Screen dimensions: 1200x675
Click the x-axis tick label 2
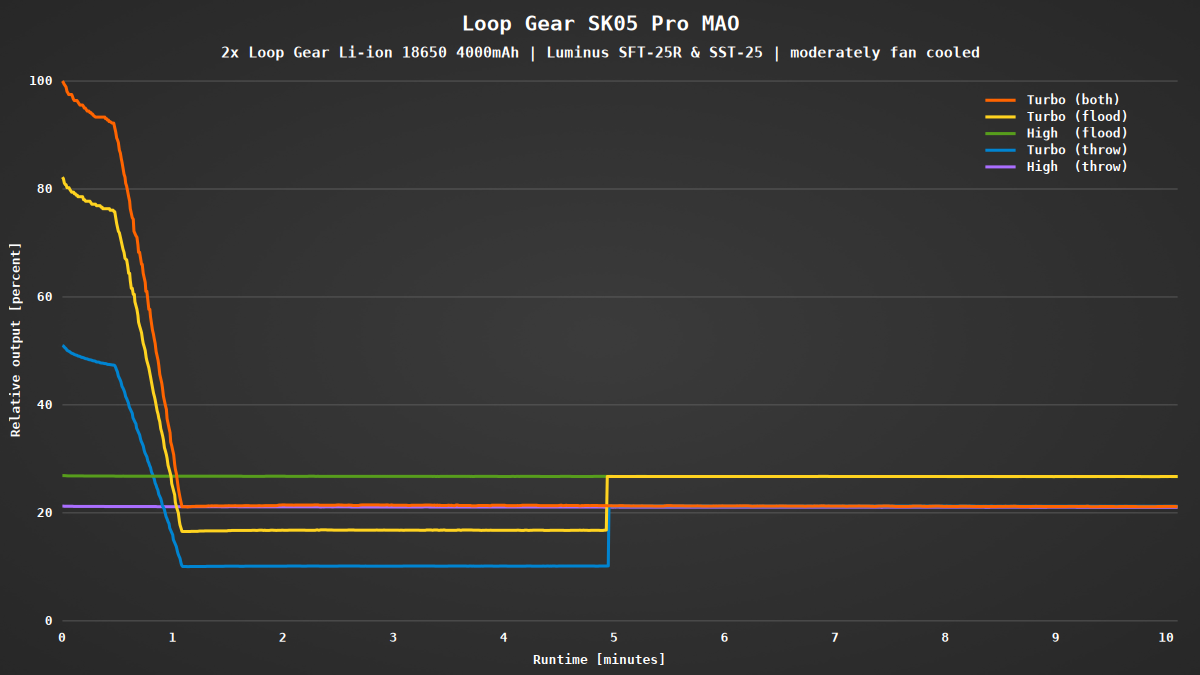pyautogui.click(x=283, y=637)
